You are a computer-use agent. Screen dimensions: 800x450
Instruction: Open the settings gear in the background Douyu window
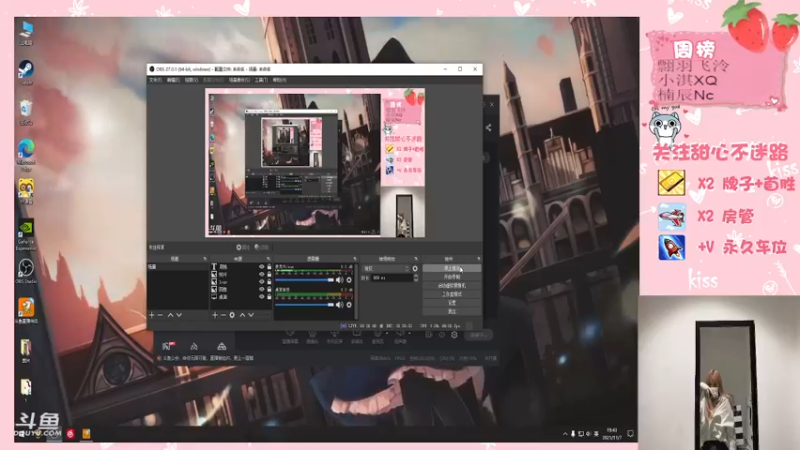(x=454, y=335)
